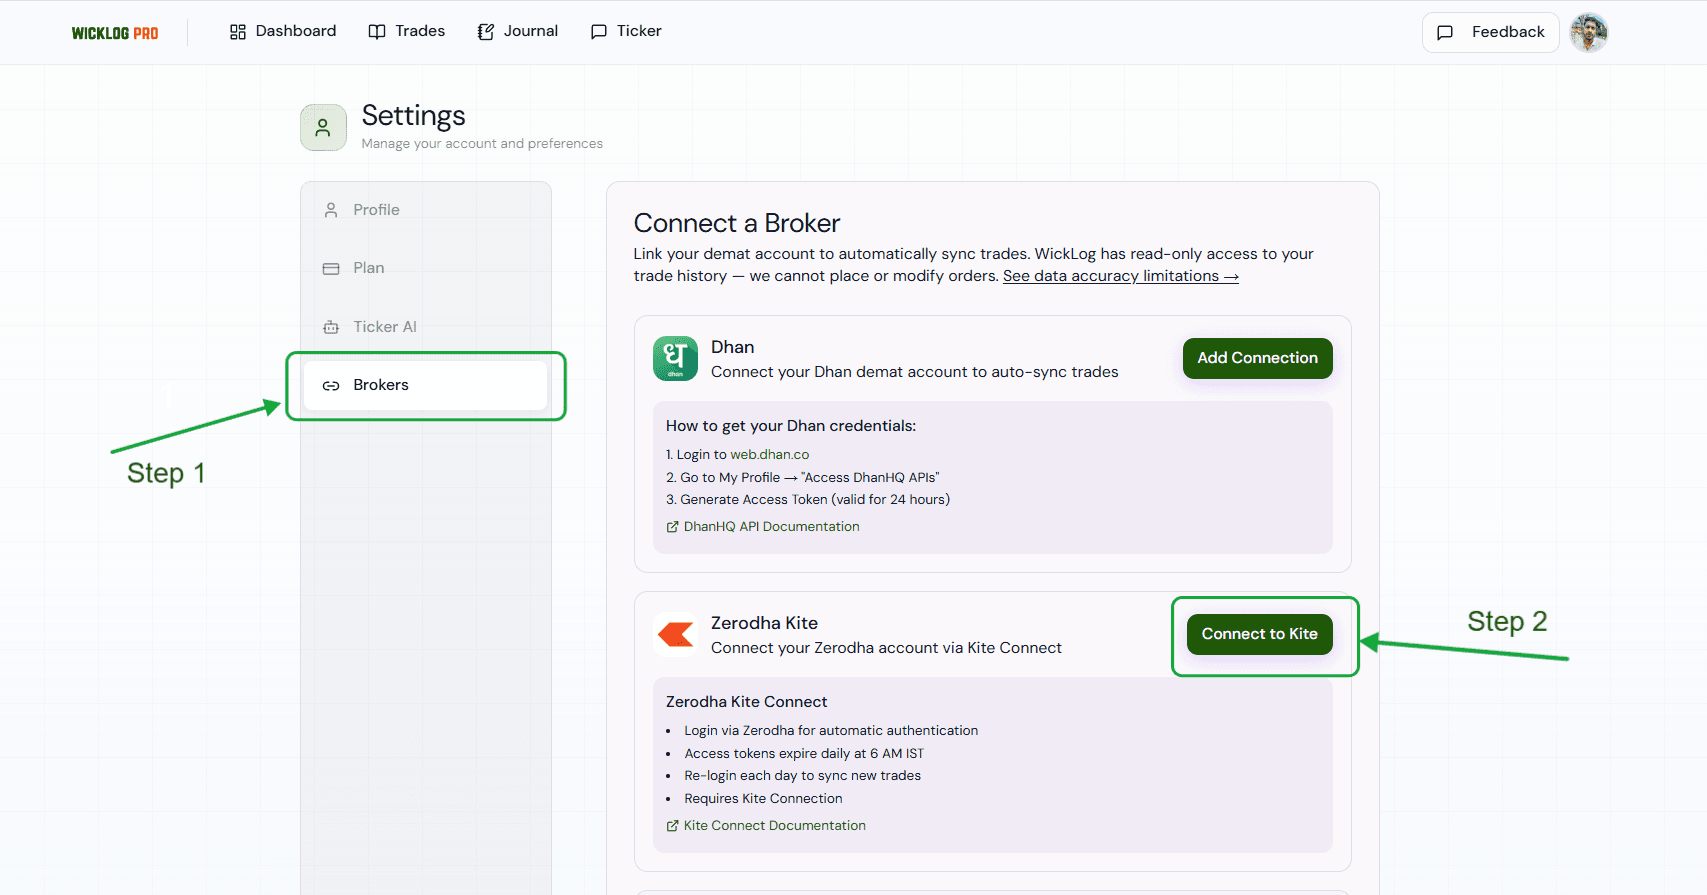Click 'Generate Access Token (valid for 24 hours)' text
The height and width of the screenshot is (895, 1707).
(815, 499)
